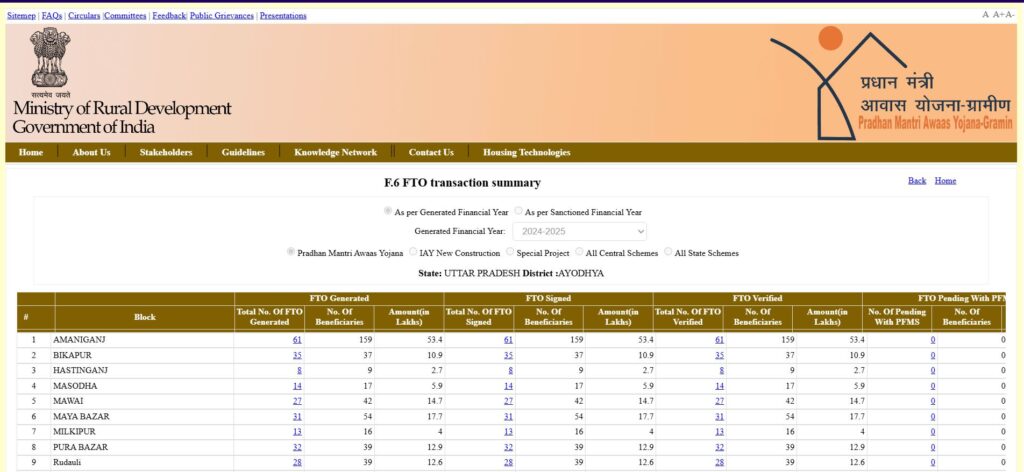Open MILKIPUR FTO Generated count 13
This screenshot has height=472, width=1024.
tap(297, 432)
